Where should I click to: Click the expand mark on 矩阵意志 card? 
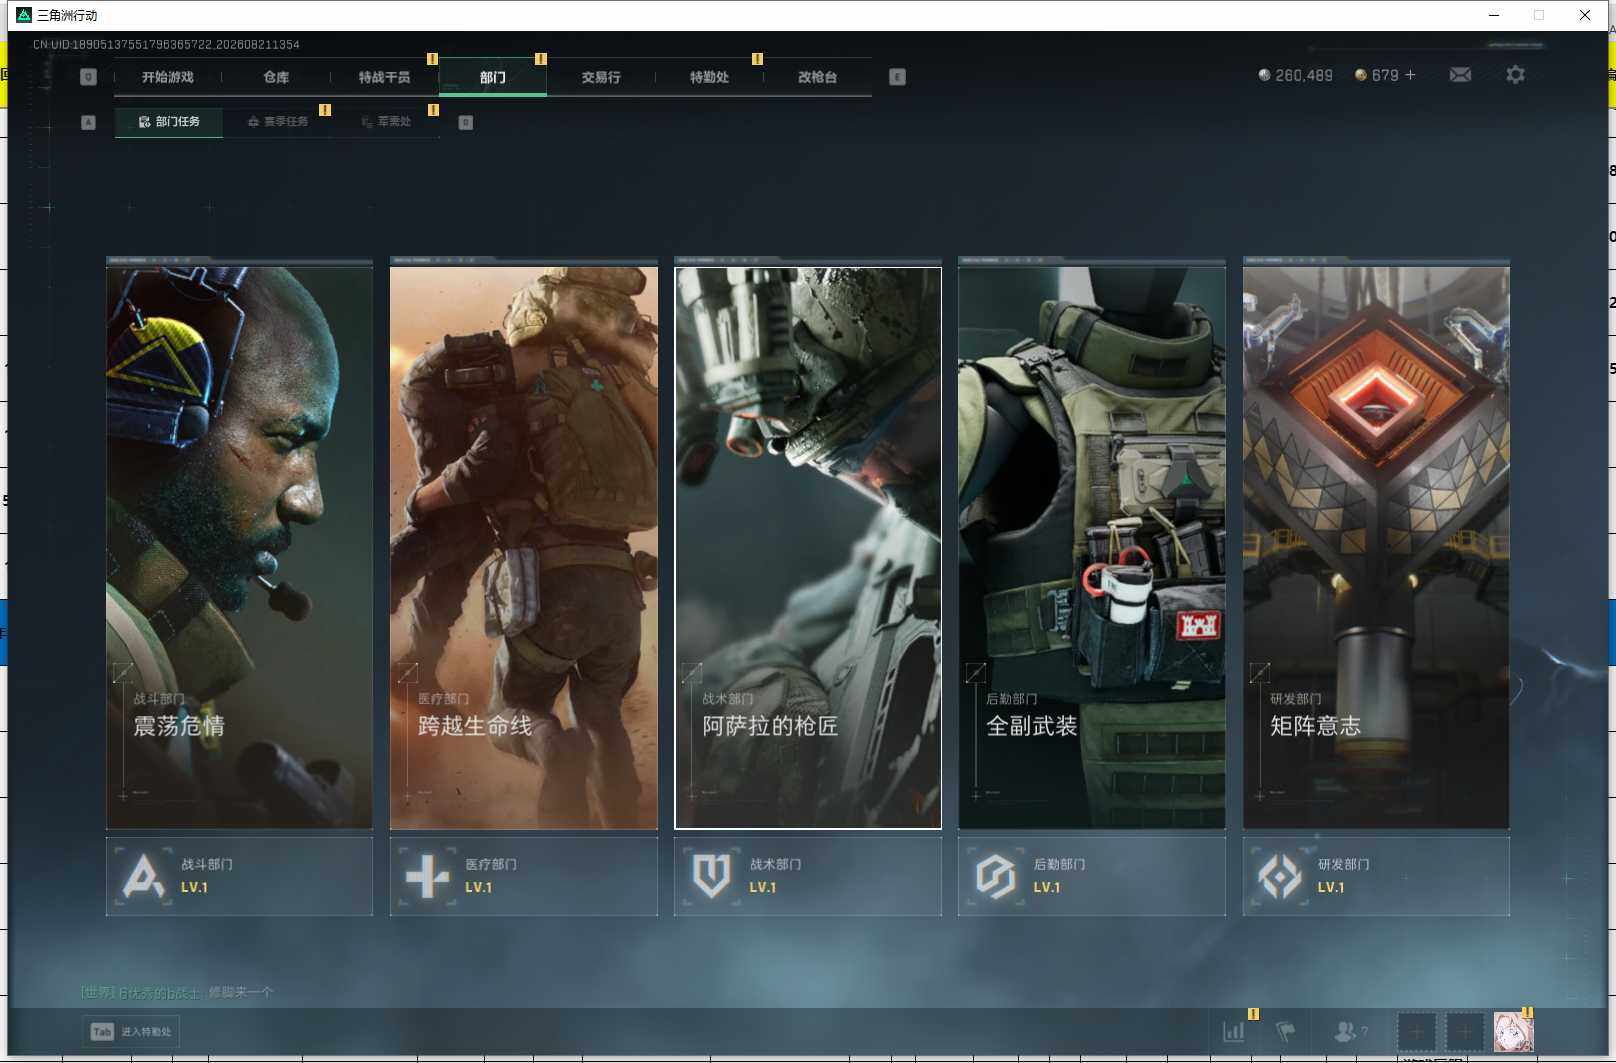click(x=1260, y=672)
